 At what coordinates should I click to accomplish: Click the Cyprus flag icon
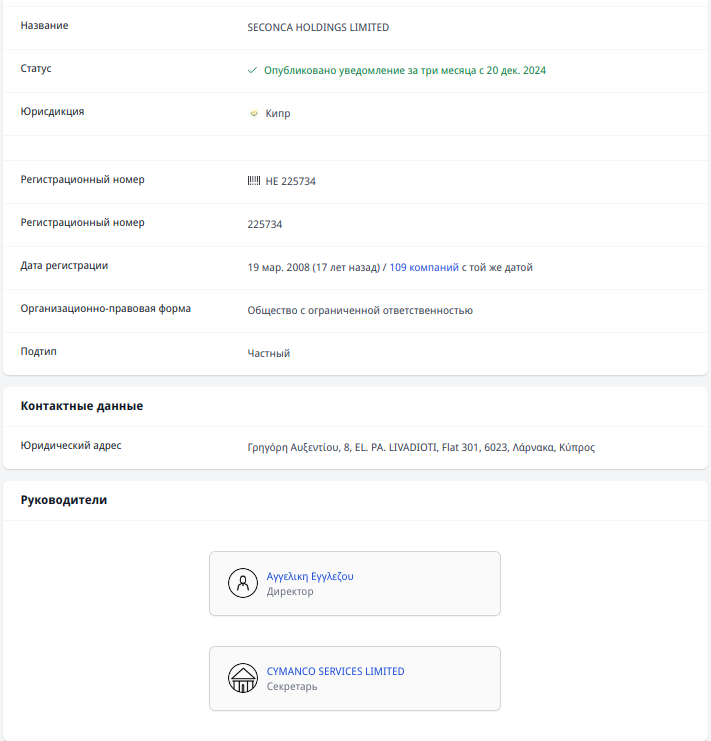click(254, 113)
